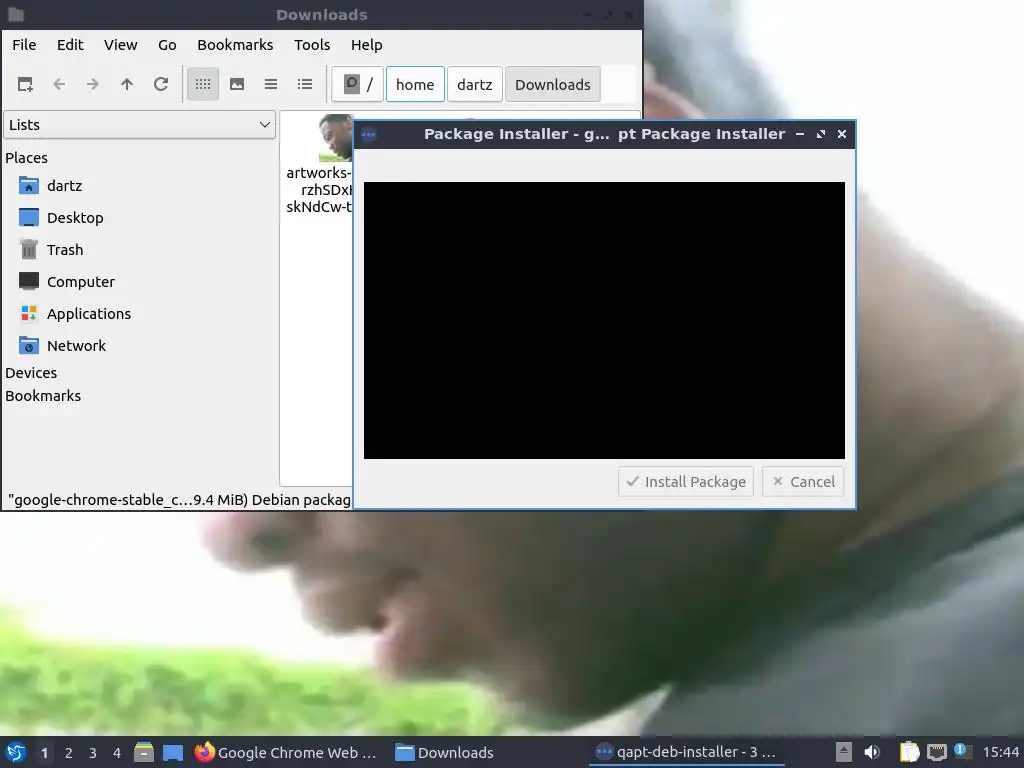The height and width of the screenshot is (768, 1024).
Task: Switch to virtual desktop 1
Action: [44, 753]
